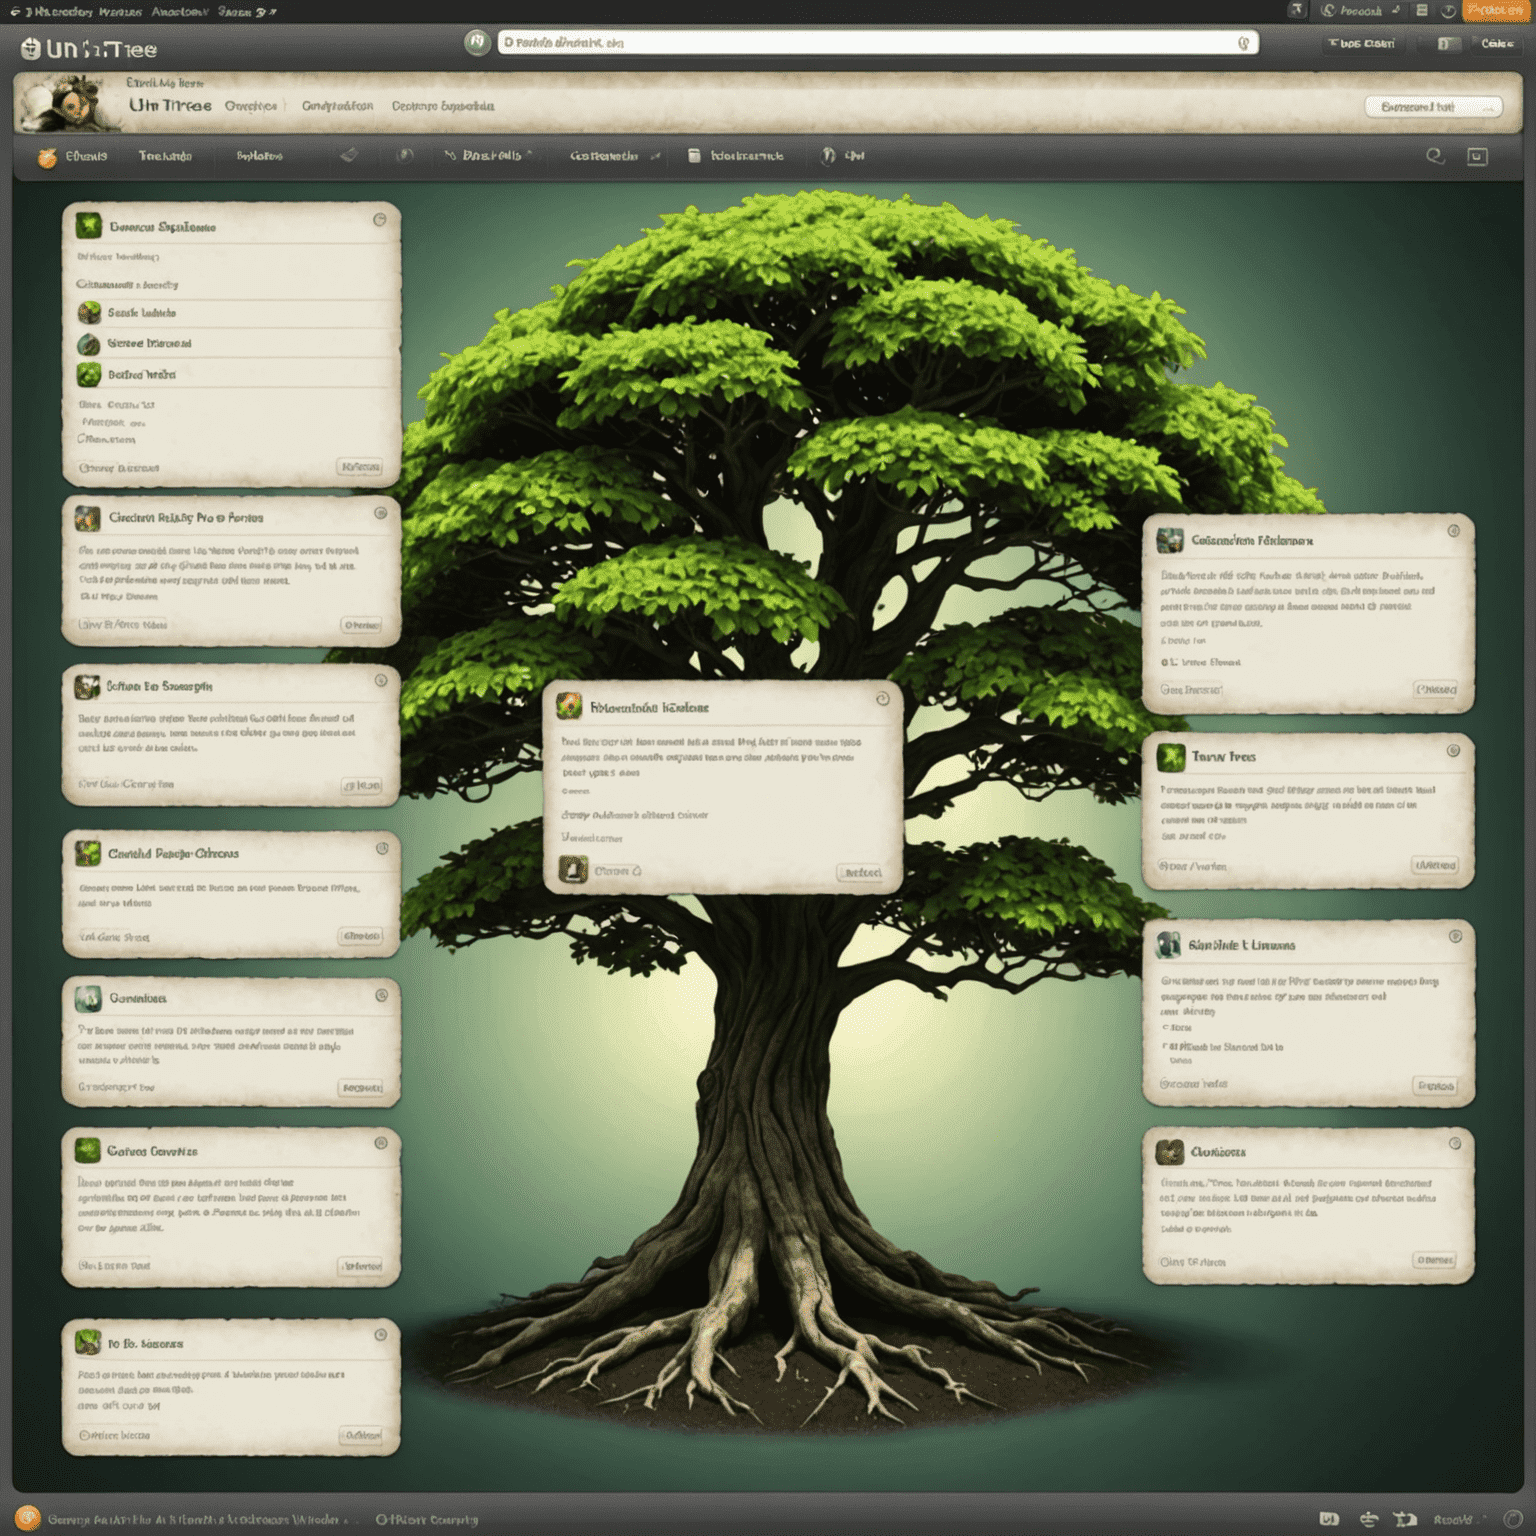The height and width of the screenshot is (1536, 1536).
Task: Open the 'Roo/d' dropdown in the status bar
Action: [x=1458, y=1520]
